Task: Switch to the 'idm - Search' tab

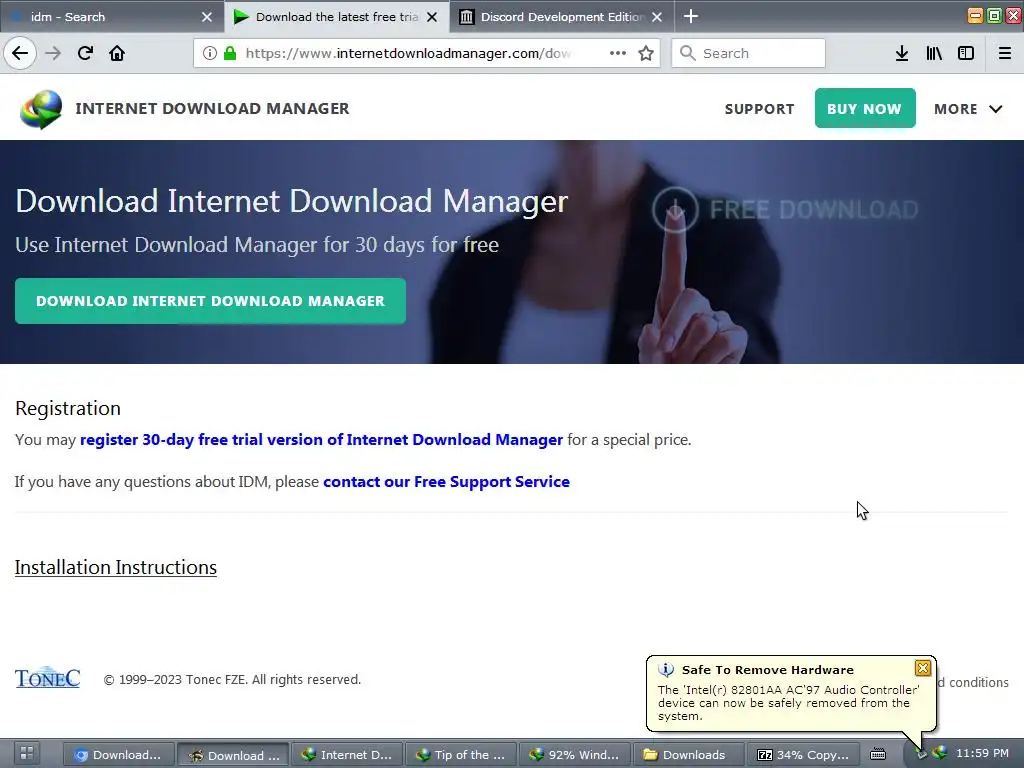Action: click(x=111, y=17)
